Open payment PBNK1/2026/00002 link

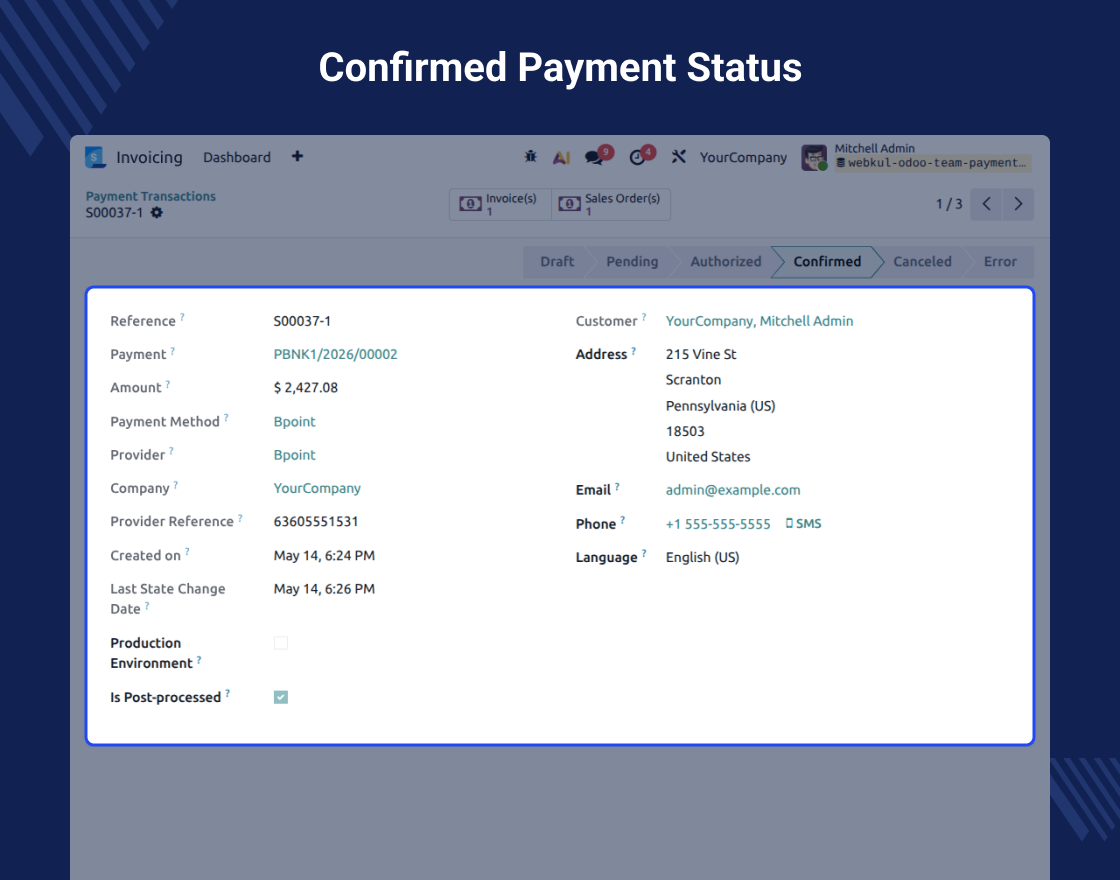tap(335, 354)
